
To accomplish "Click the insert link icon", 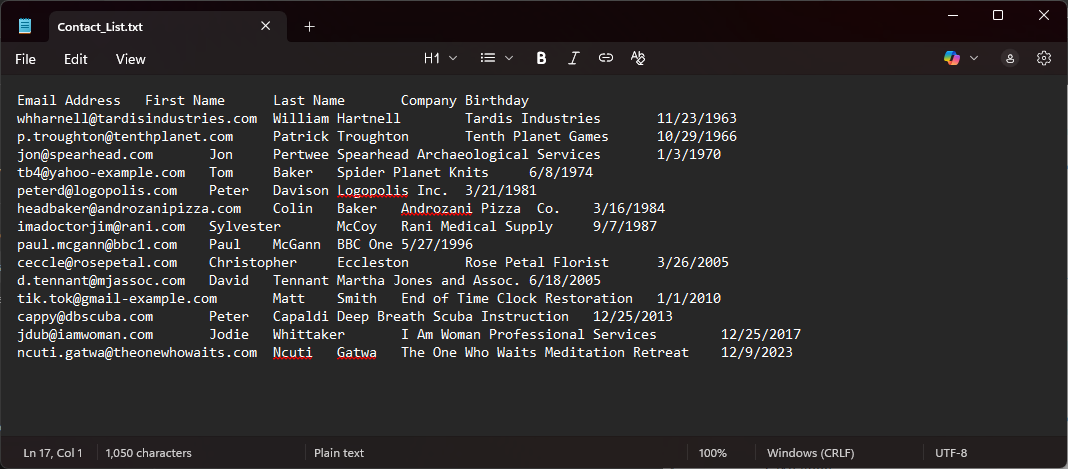I will point(605,58).
